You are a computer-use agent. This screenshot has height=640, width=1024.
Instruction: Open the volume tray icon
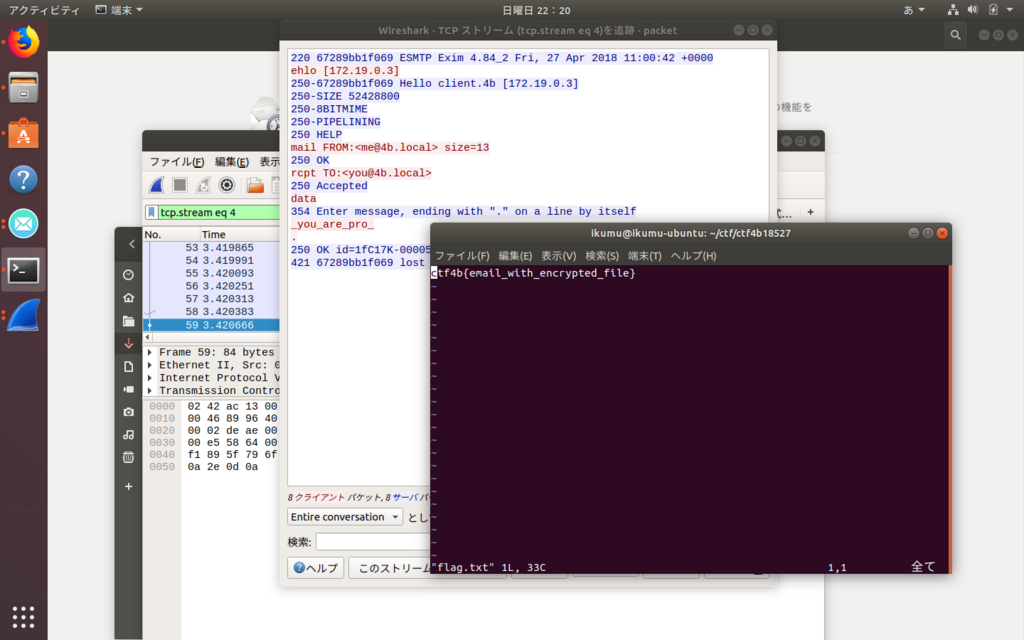[973, 10]
